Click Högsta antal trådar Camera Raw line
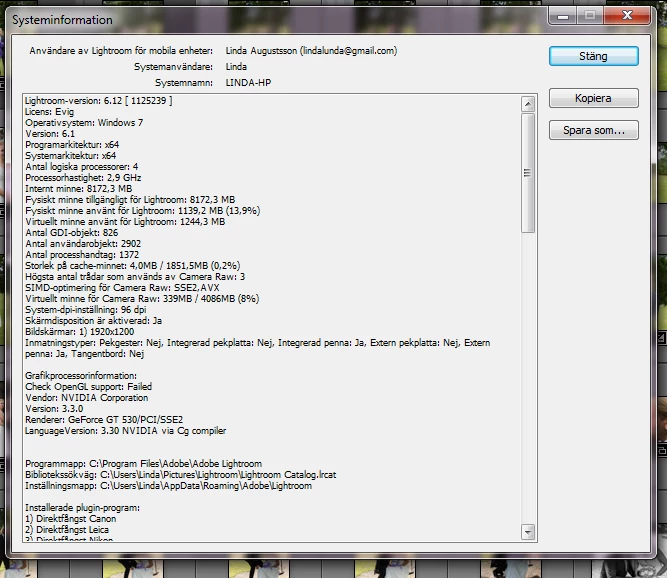Screen dimensions: 667x578 [135, 277]
